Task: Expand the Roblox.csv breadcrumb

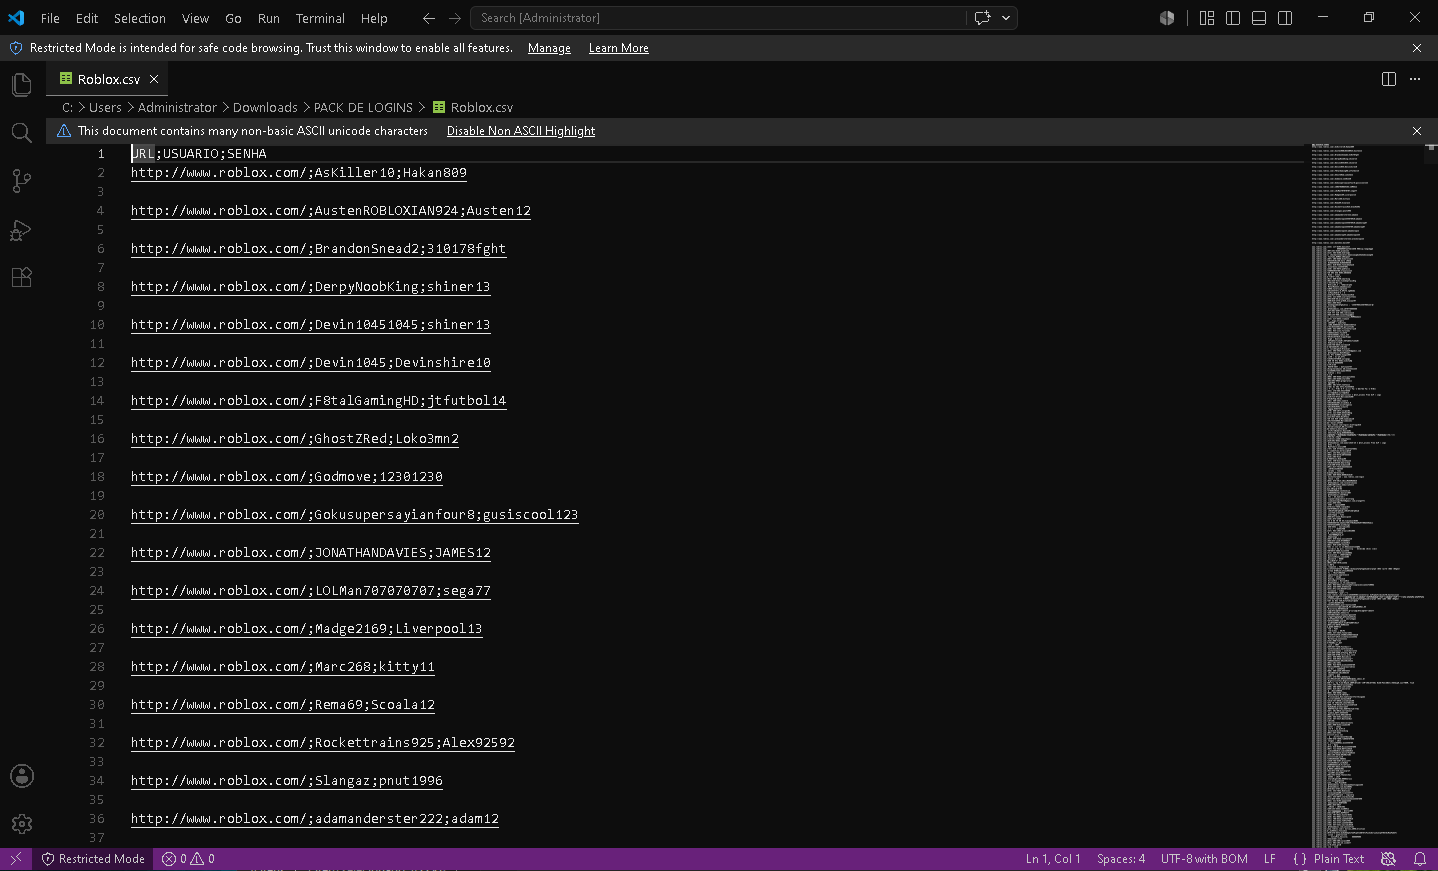Action: 481,107
